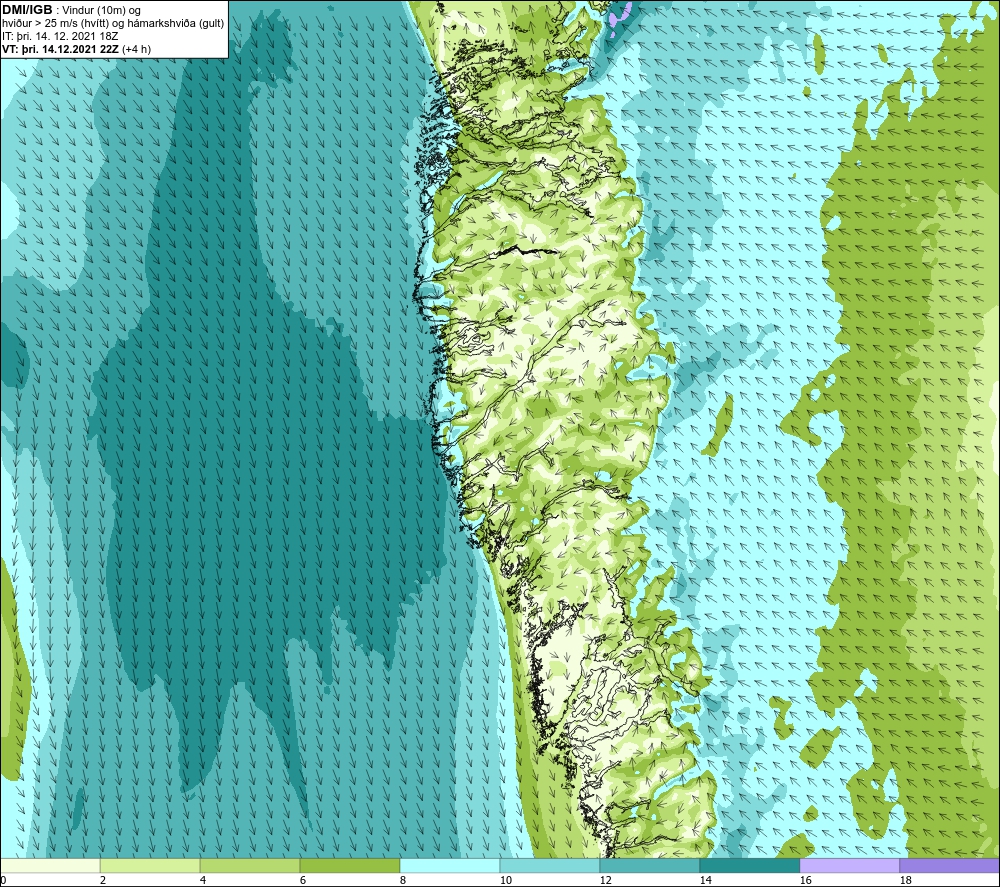
Task: Click the 12–14 m/s teal swatch
Action: [650, 865]
